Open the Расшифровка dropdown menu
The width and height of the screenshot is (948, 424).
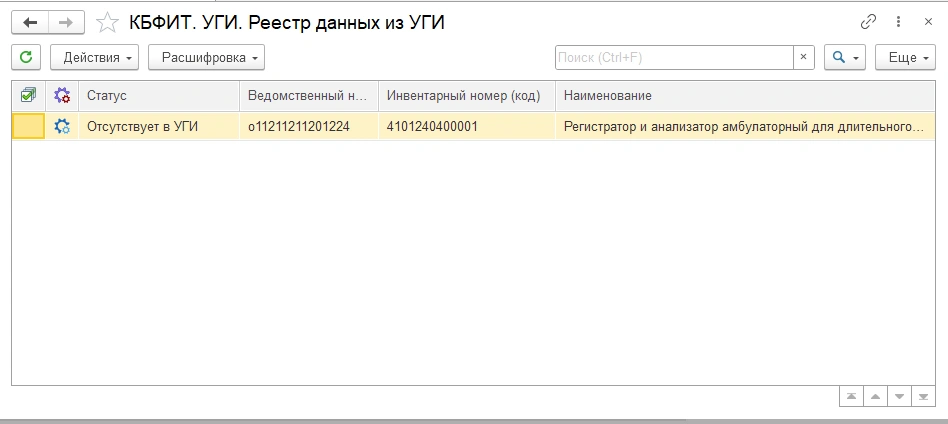206,57
